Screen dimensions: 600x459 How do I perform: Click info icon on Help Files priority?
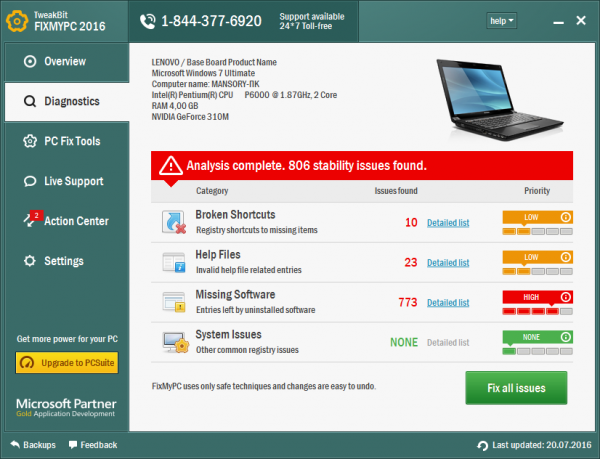566,257
